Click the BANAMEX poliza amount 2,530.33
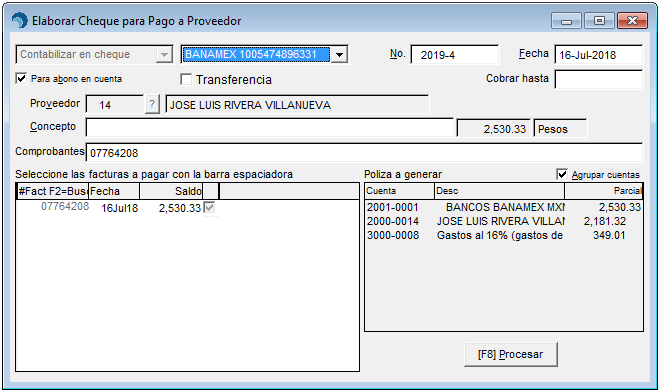658x390 pixels. 619,207
